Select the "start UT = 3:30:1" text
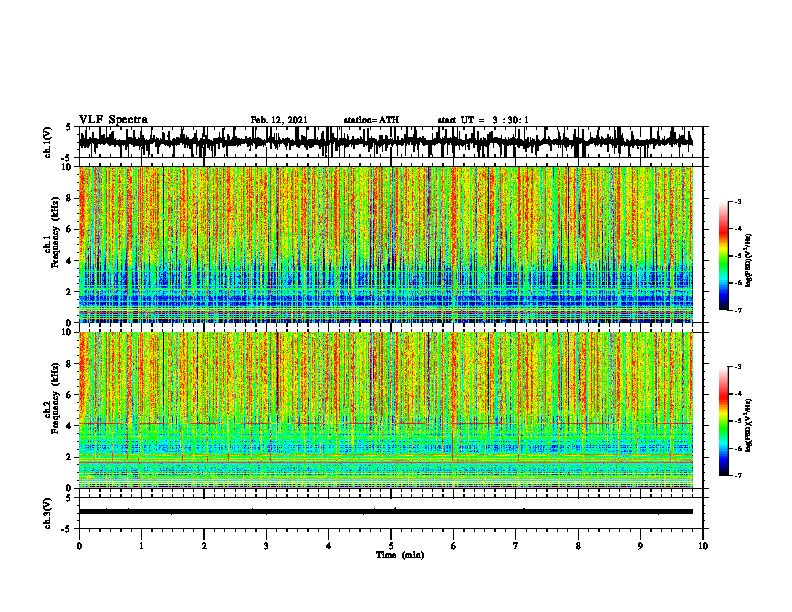This screenshot has height=612, width=792. tap(483, 120)
